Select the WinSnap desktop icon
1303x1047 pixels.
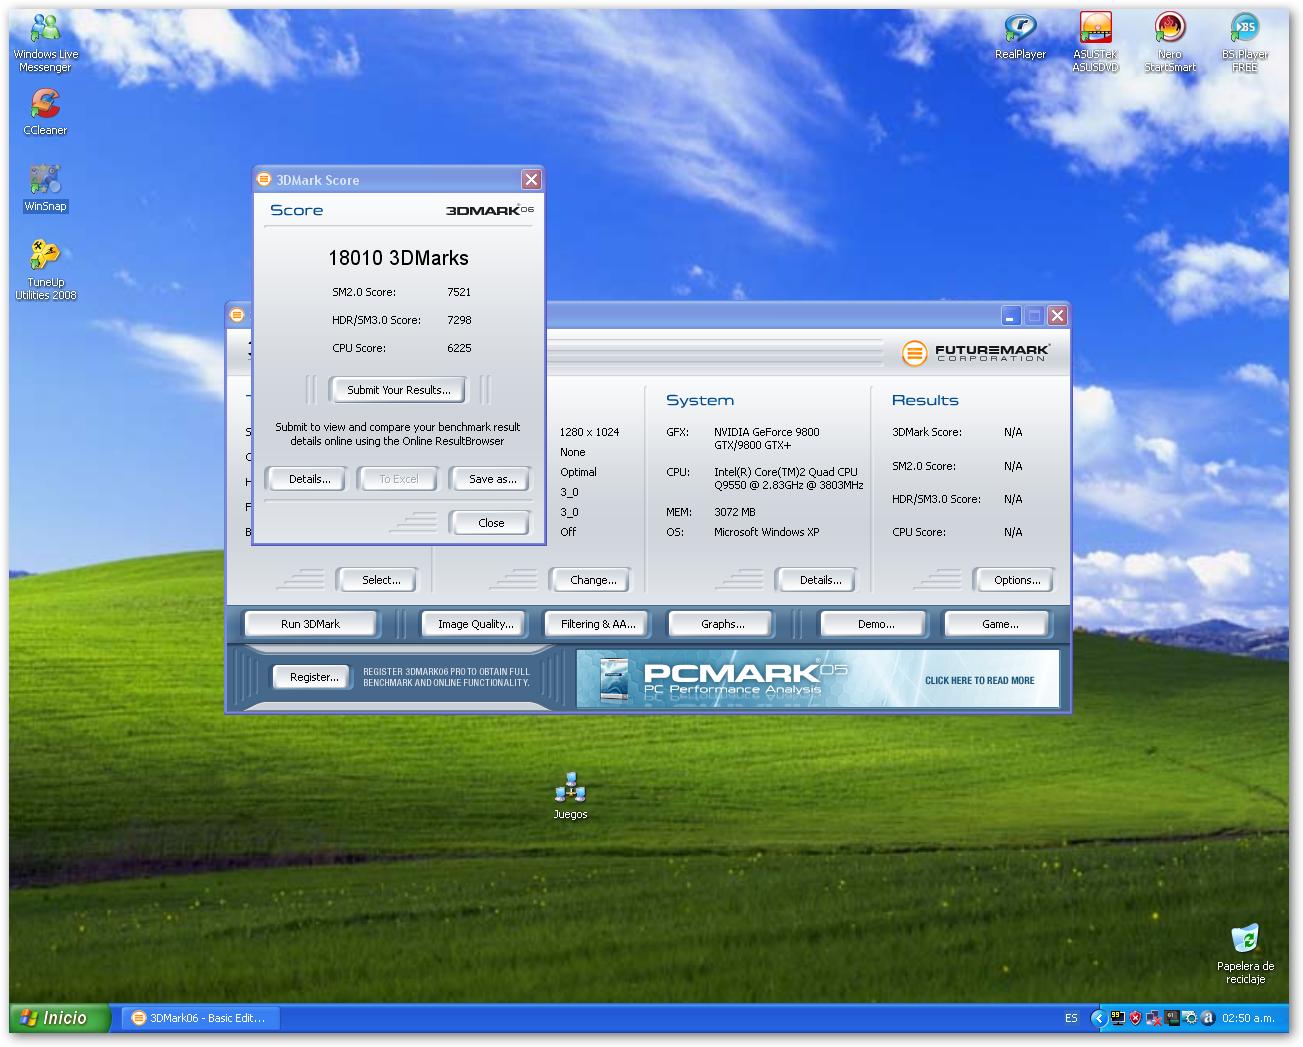coord(45,181)
